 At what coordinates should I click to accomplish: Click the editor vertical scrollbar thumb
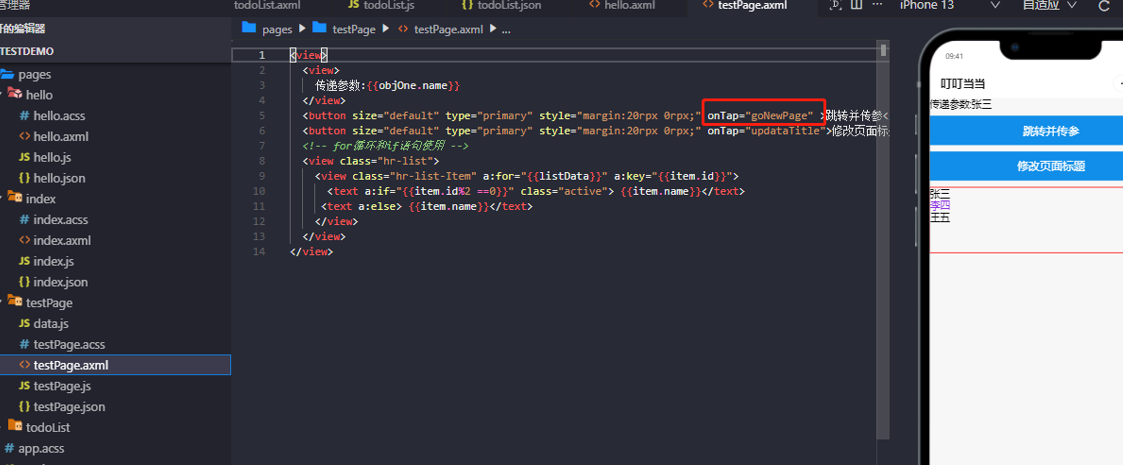pos(884,50)
